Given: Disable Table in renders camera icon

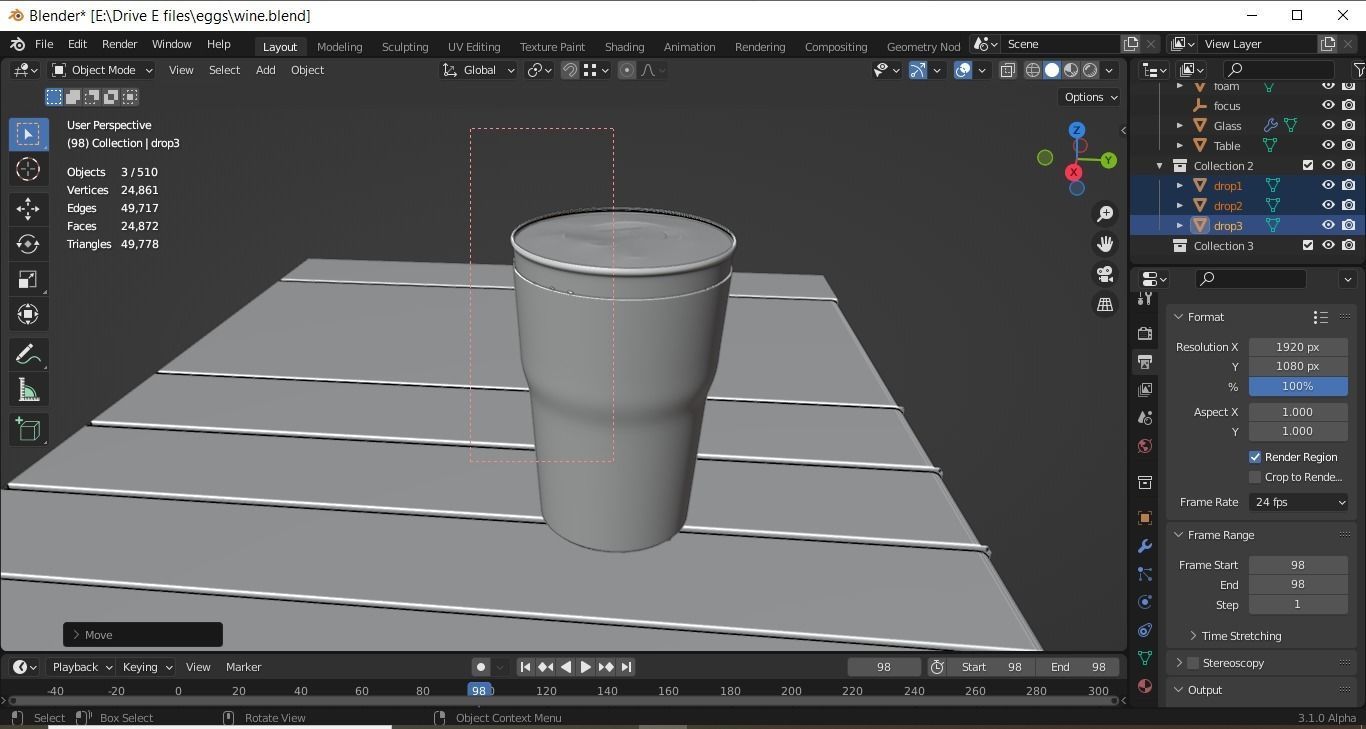Looking at the screenshot, I should 1348,145.
